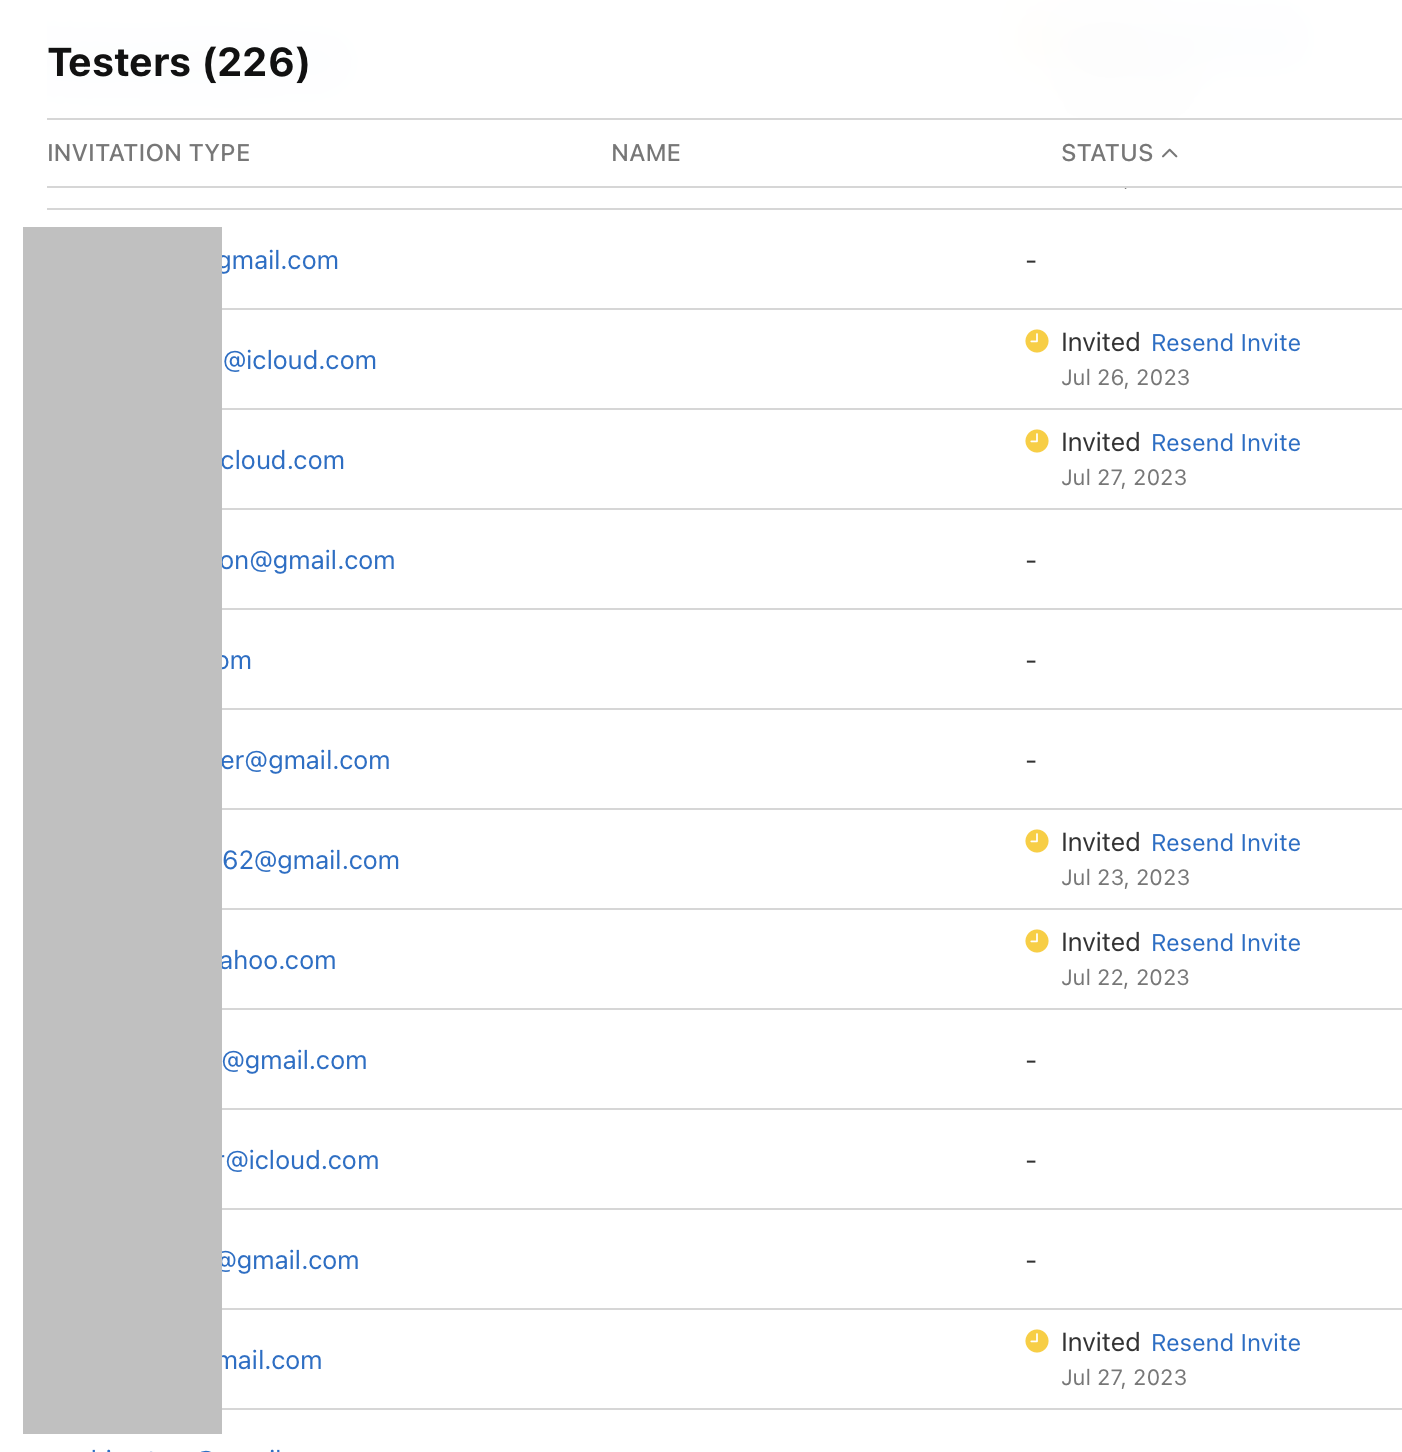Click clock icon on icloud row dated Jul 27
Image resolution: width=1402 pixels, height=1452 pixels.
[1037, 442]
